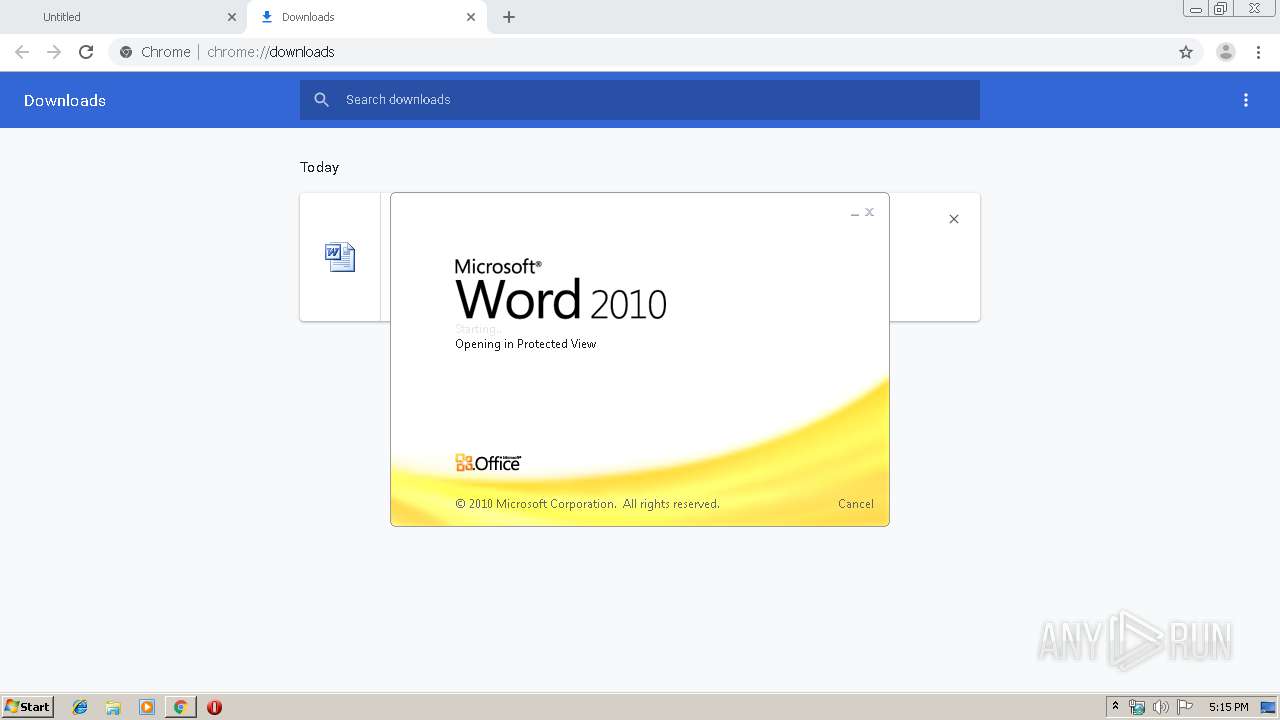The width and height of the screenshot is (1280, 720).
Task: Open the red Opera taskbar icon
Action: pos(214,707)
